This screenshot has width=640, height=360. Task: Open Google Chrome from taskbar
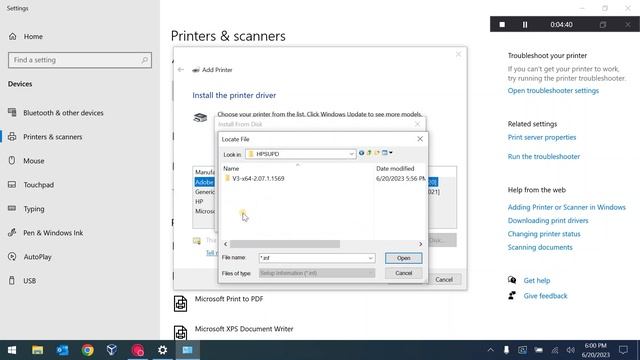pyautogui.click(x=87, y=350)
